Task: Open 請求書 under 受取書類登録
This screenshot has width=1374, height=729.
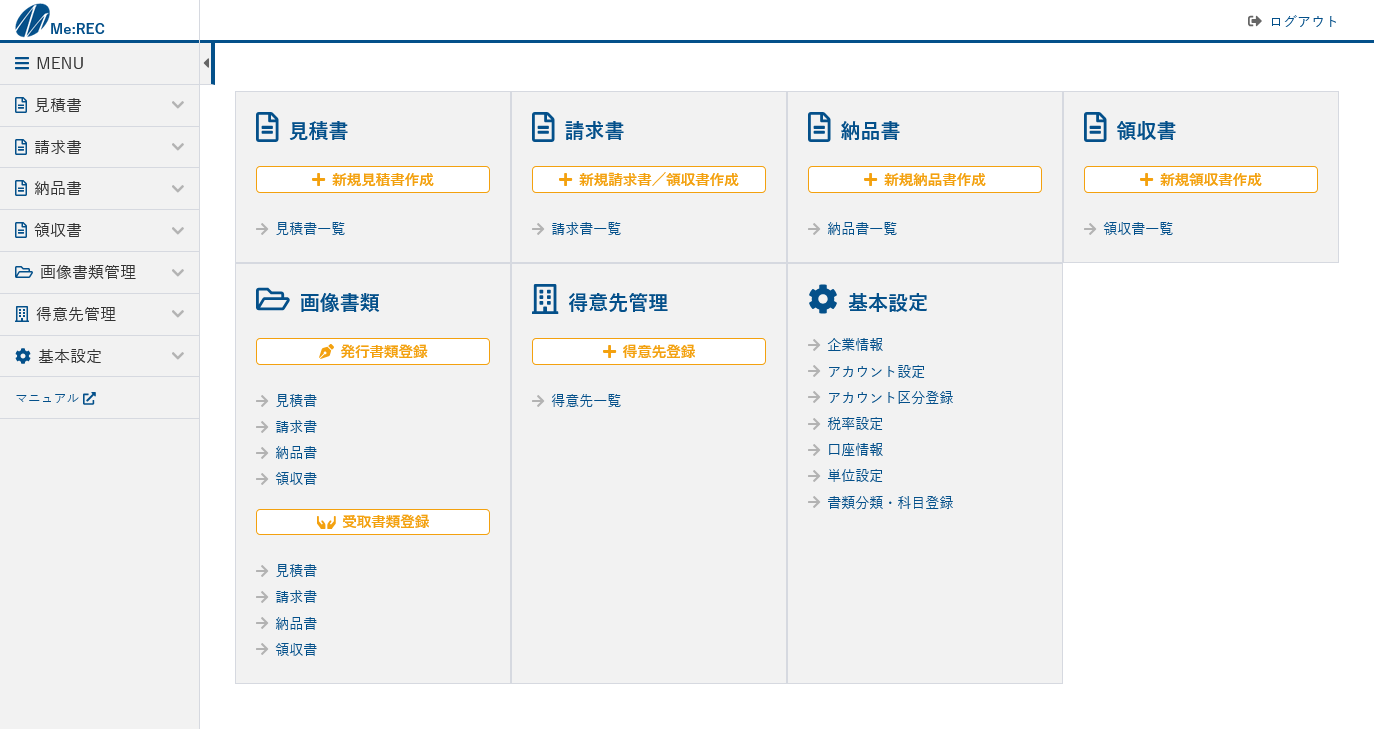Action: (296, 597)
